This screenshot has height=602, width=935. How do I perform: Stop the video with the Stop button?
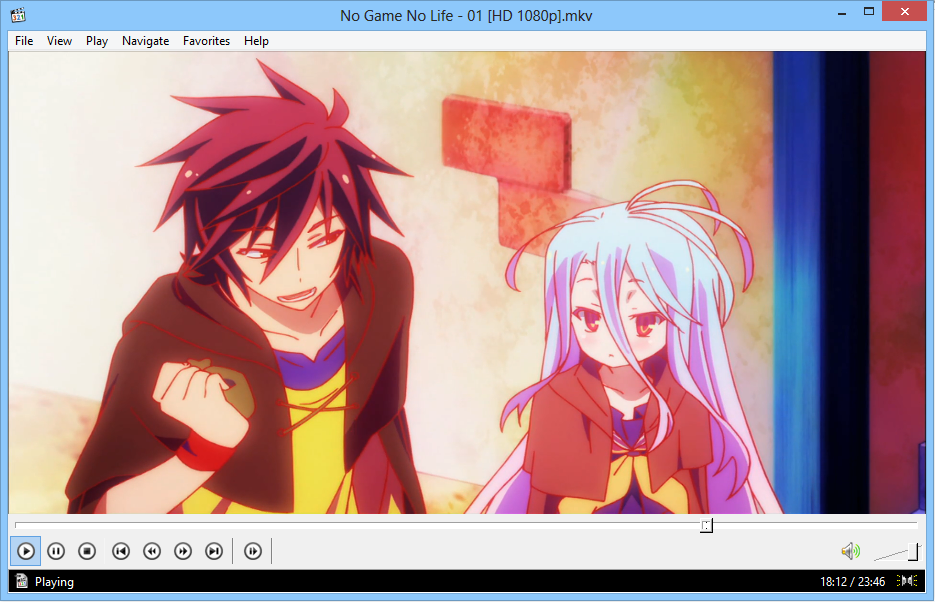(x=87, y=551)
